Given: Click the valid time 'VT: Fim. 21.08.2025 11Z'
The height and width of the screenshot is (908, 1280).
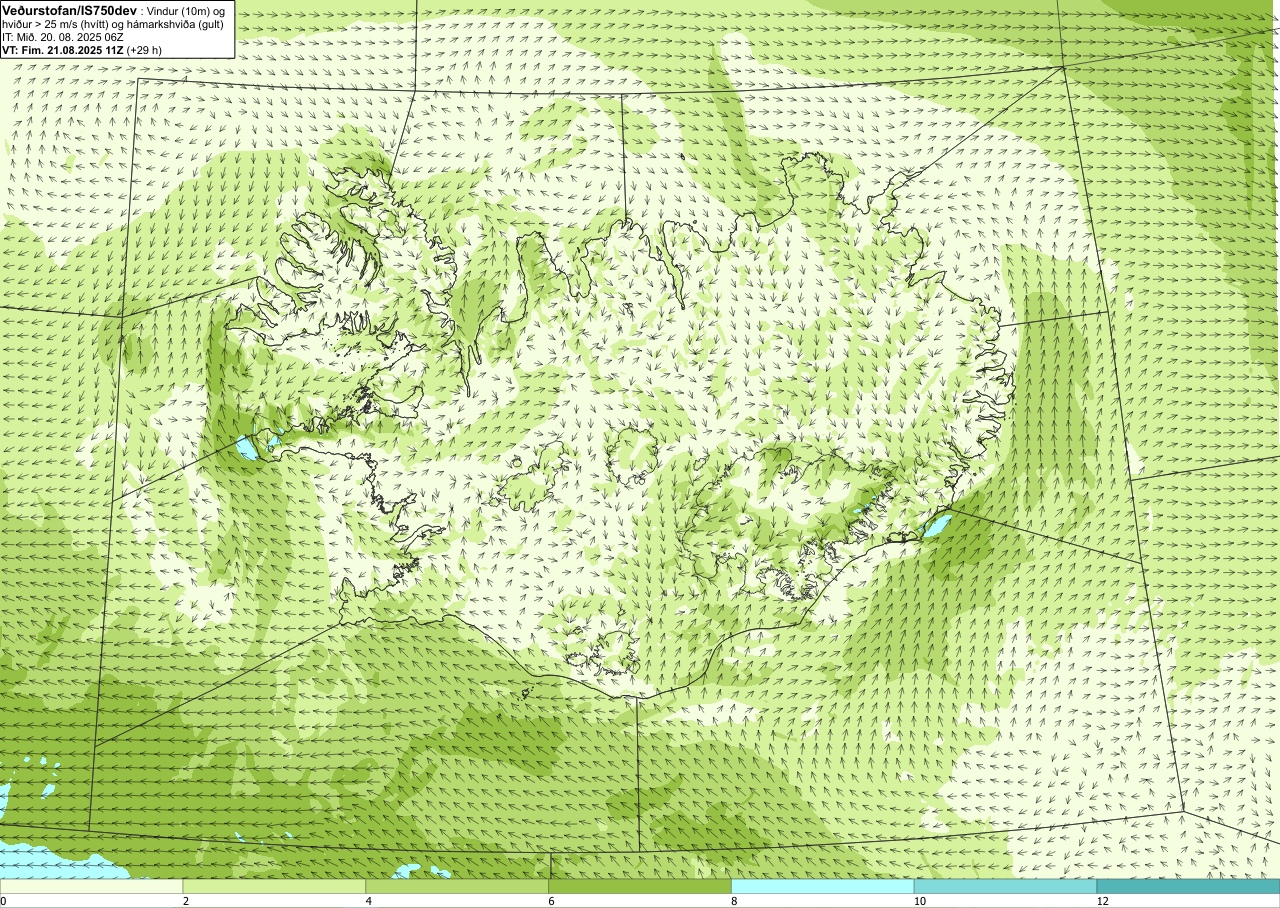Looking at the screenshot, I should pos(62,49).
